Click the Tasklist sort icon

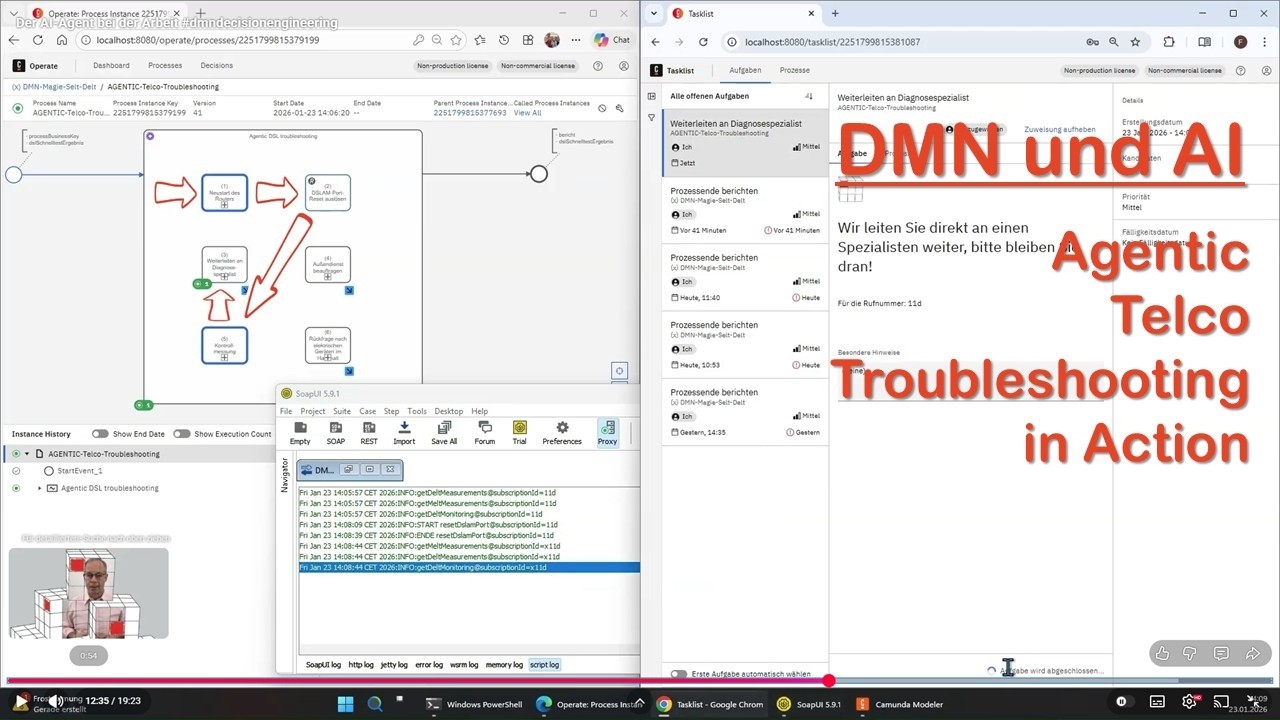tap(809, 96)
